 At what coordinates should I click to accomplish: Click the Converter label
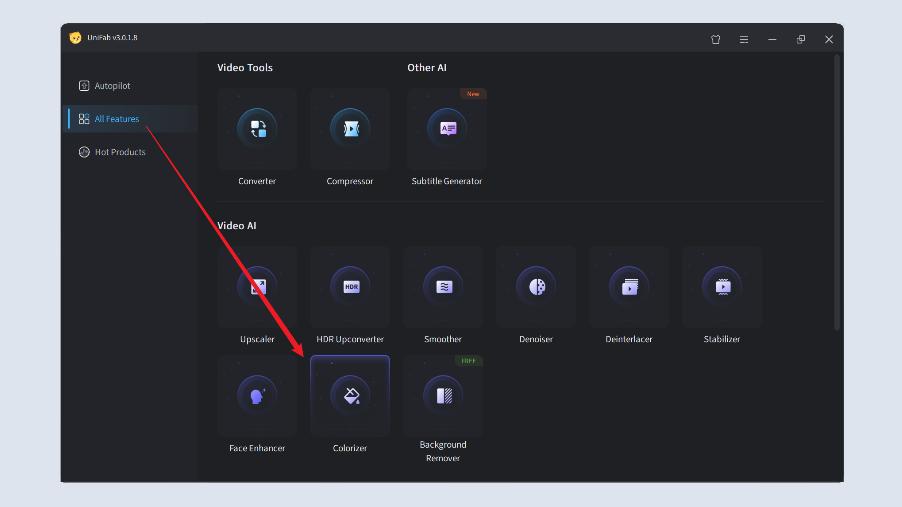[x=257, y=181]
